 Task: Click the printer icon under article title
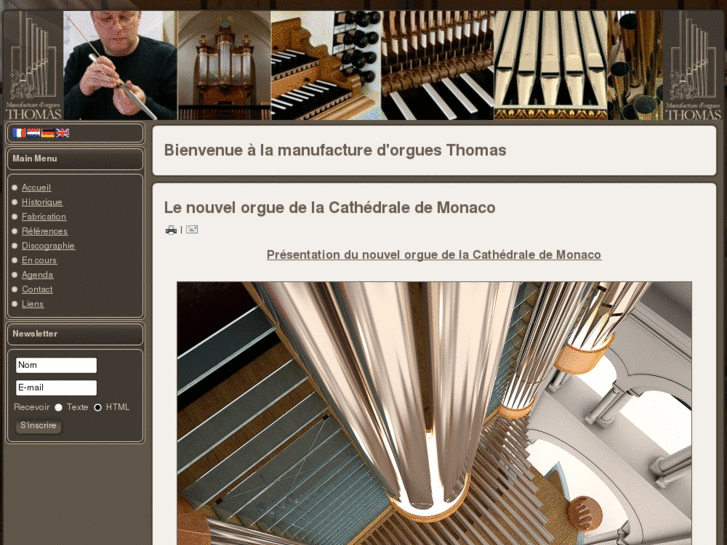pyautogui.click(x=171, y=230)
